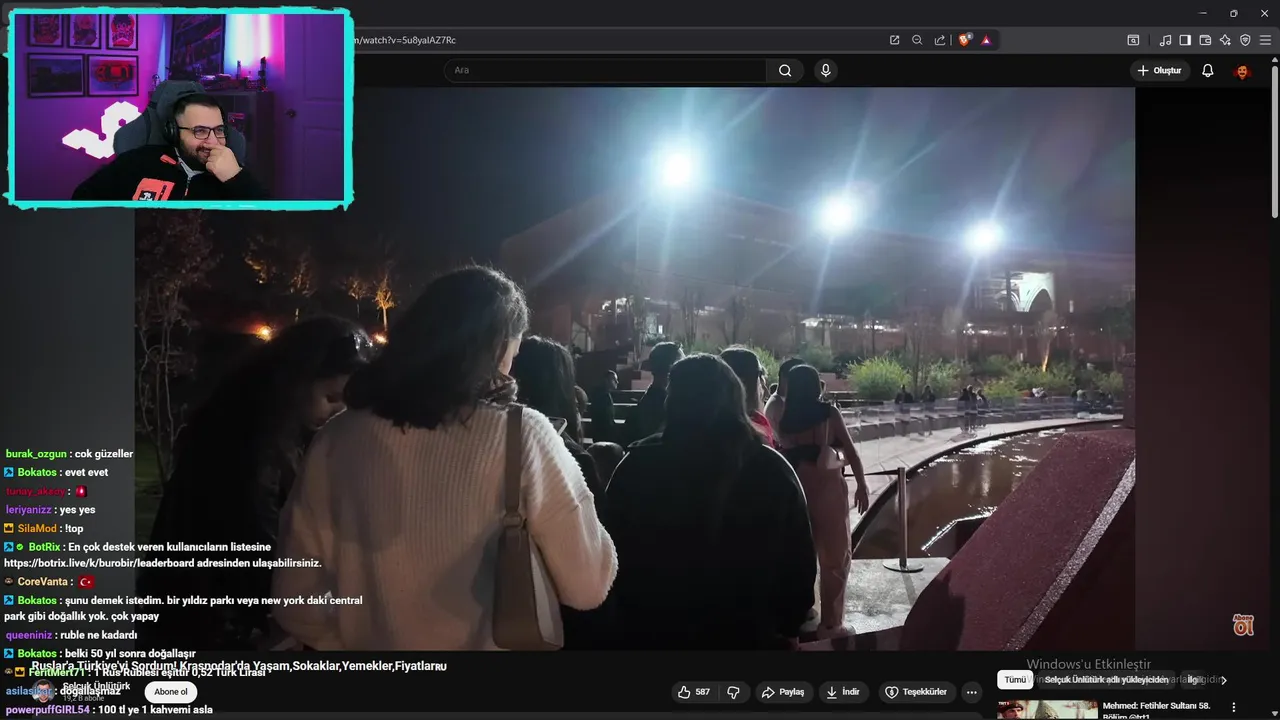Click in the YouTube 'Ara' search field
Image resolution: width=1280 pixels, height=720 pixels.
pos(605,70)
